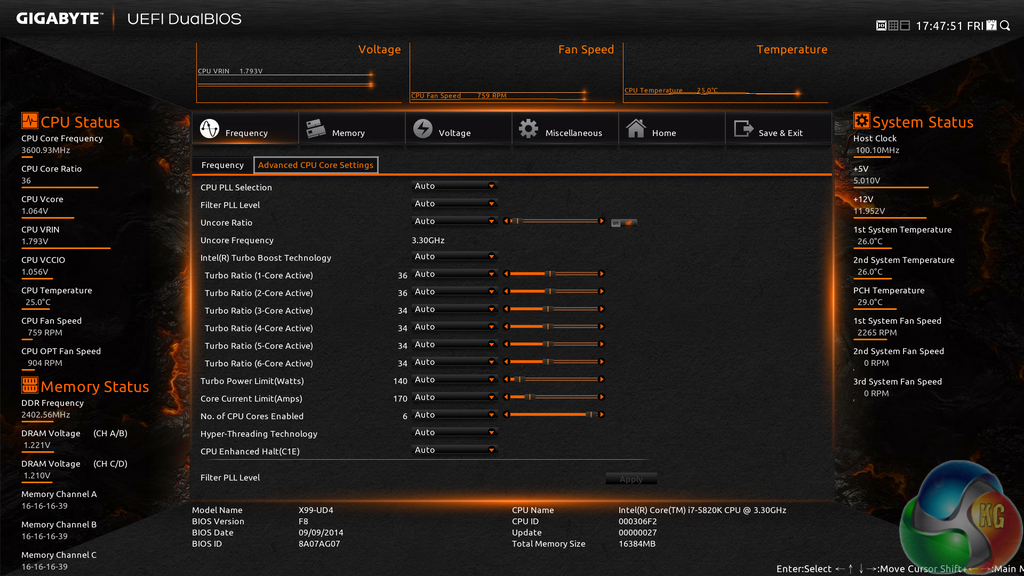
Task: Adjust the Turbo Power Limit(Watts) slider
Action: point(554,379)
